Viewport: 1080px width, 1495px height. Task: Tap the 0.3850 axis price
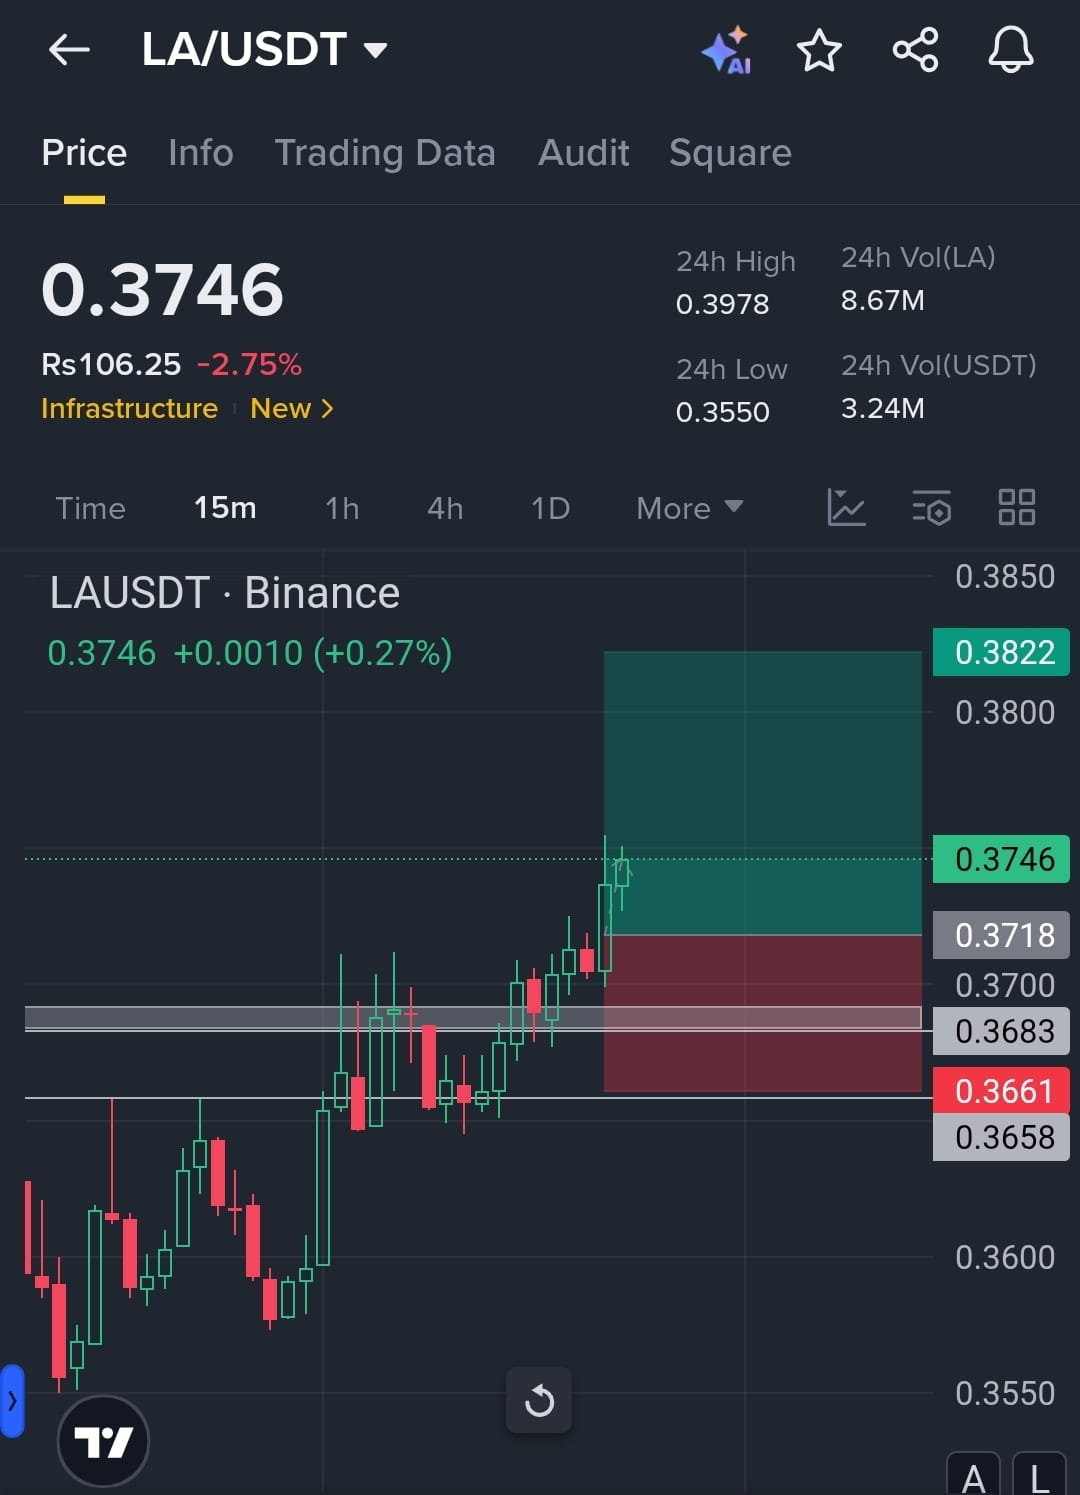pos(1005,577)
